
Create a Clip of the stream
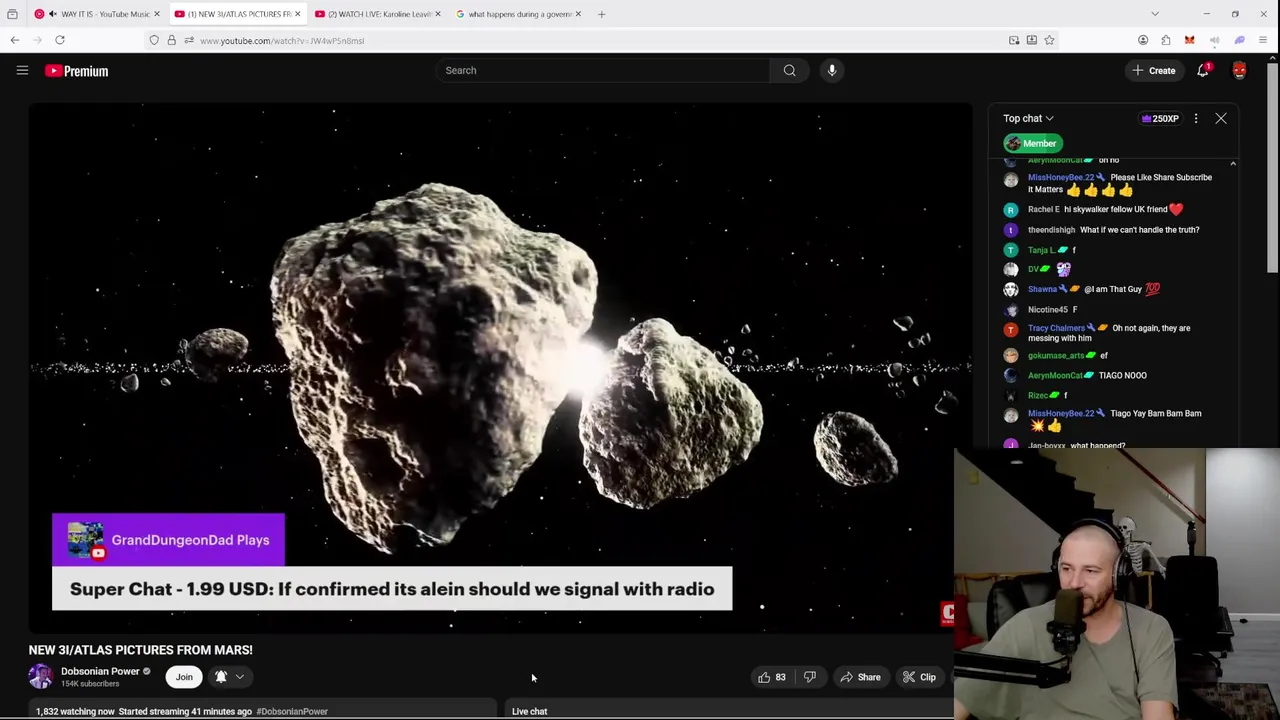918,677
